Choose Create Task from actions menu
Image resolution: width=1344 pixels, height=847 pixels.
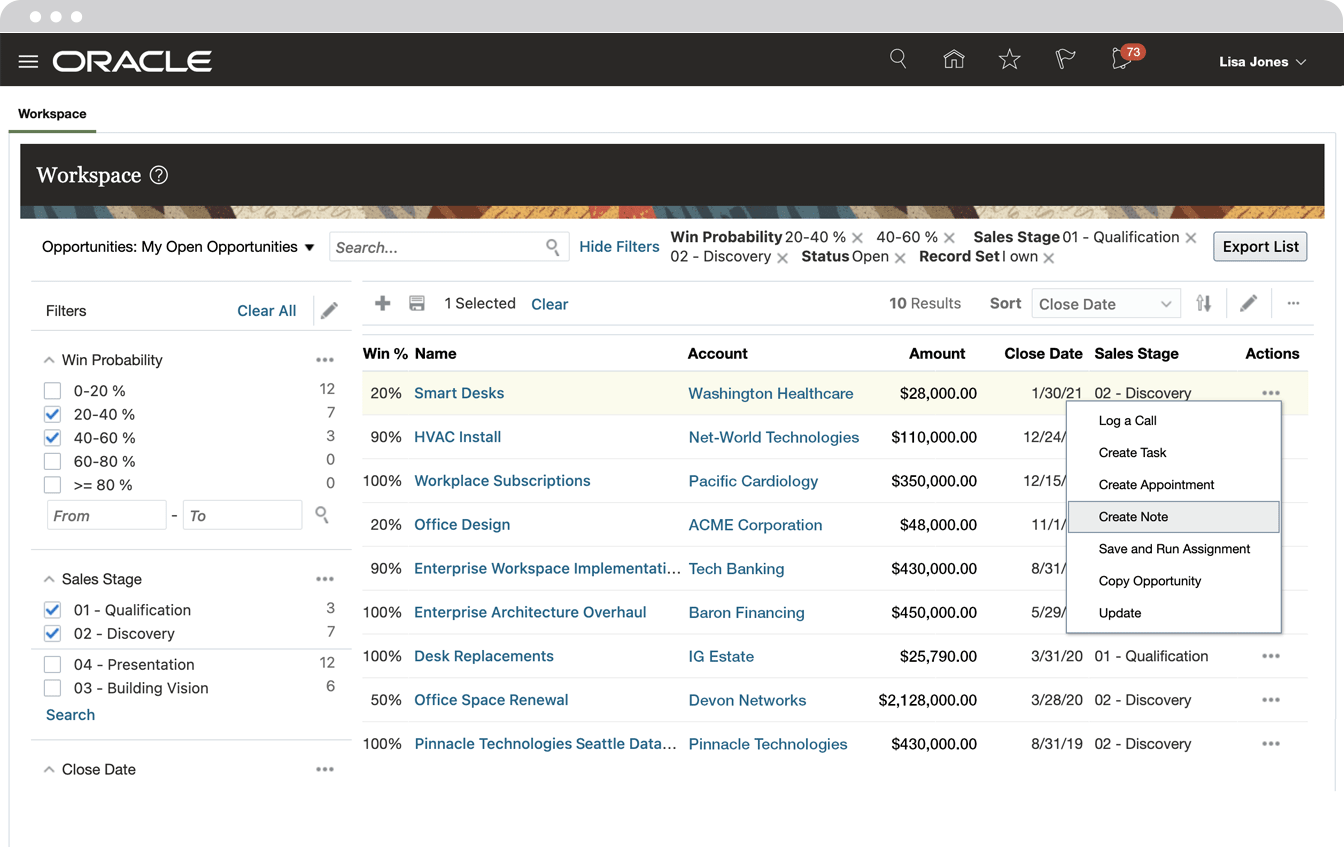(x=1174, y=453)
